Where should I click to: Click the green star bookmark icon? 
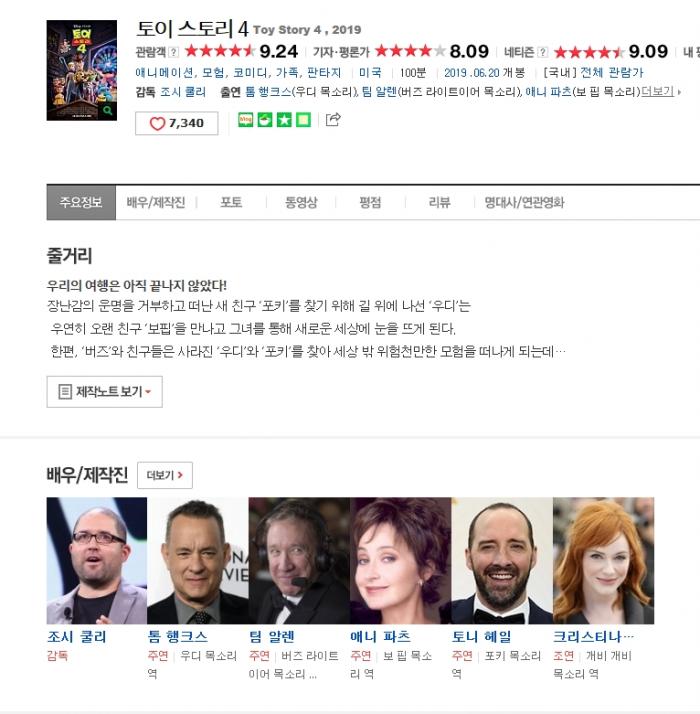point(284,120)
